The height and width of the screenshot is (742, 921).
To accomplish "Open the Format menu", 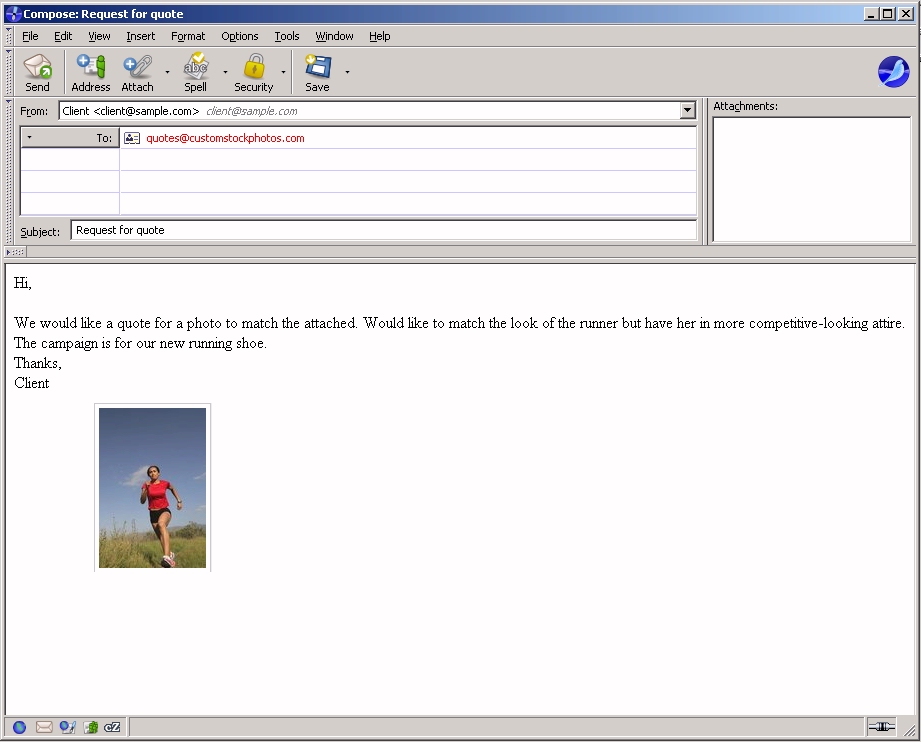I will tap(188, 36).
